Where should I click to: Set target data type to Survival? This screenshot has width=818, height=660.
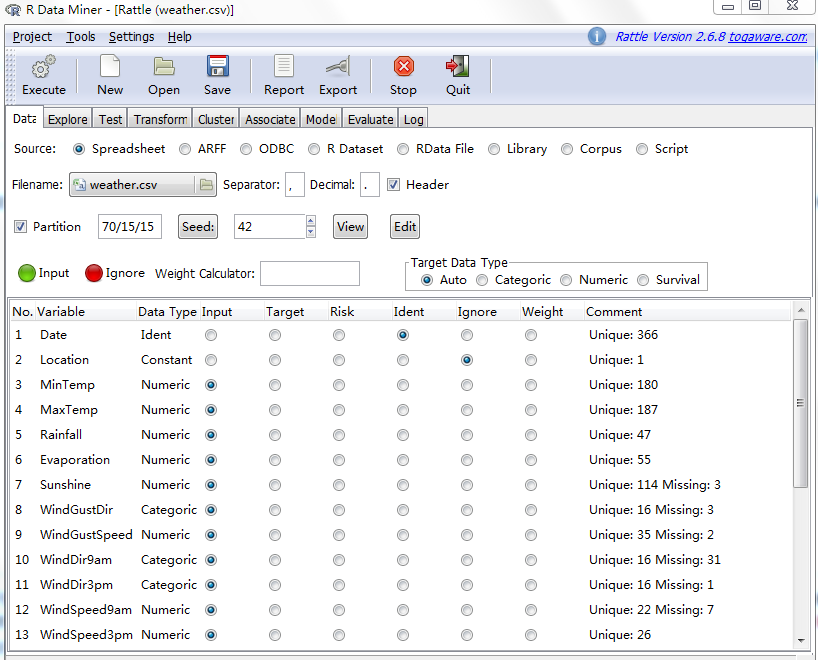point(643,280)
